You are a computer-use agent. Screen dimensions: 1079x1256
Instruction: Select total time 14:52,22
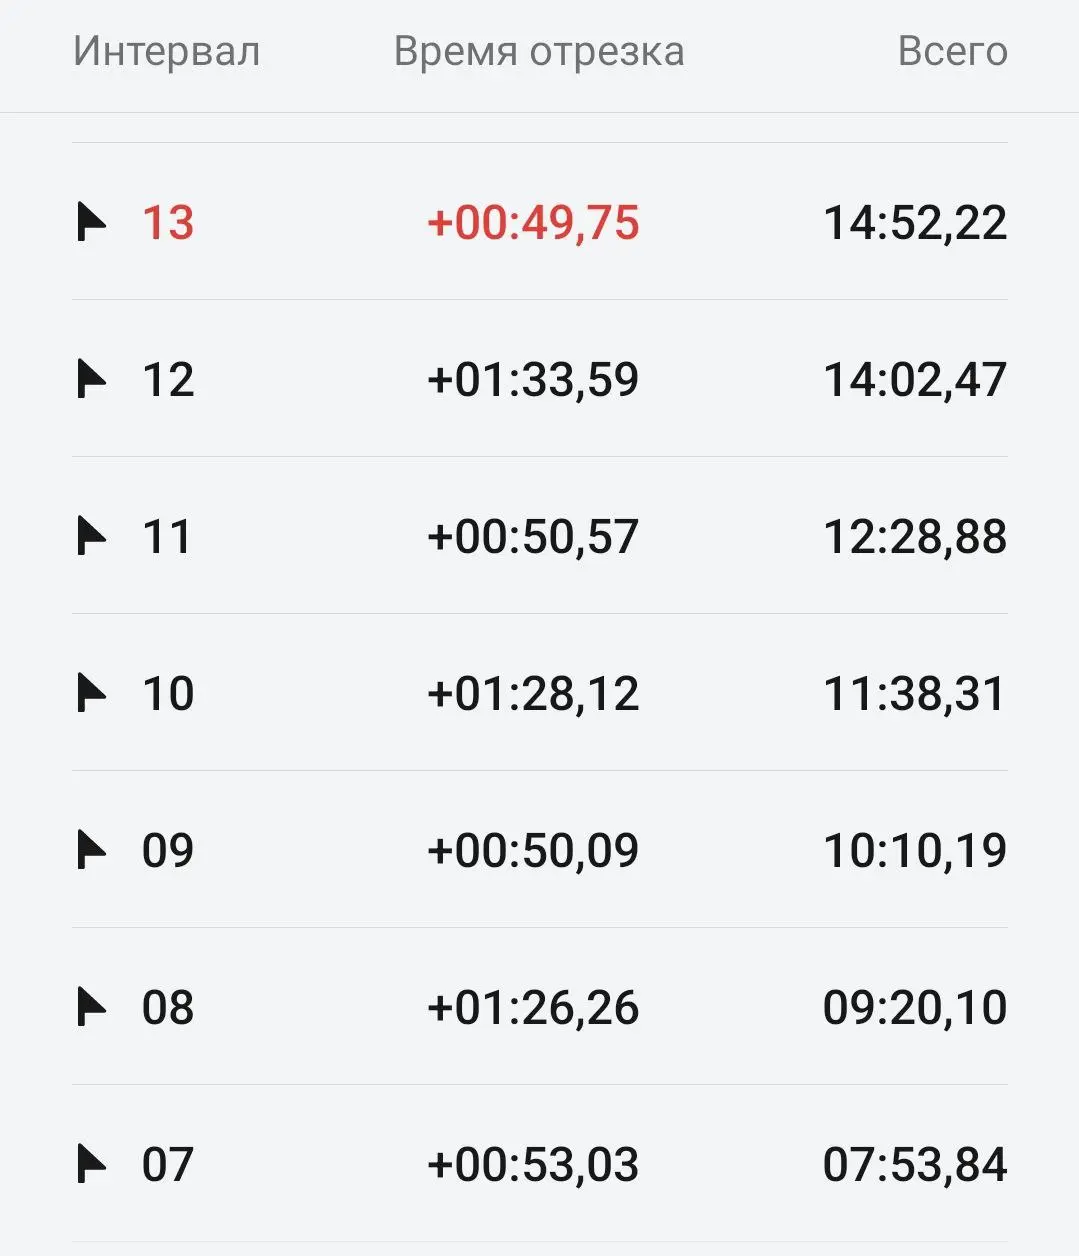click(x=915, y=222)
